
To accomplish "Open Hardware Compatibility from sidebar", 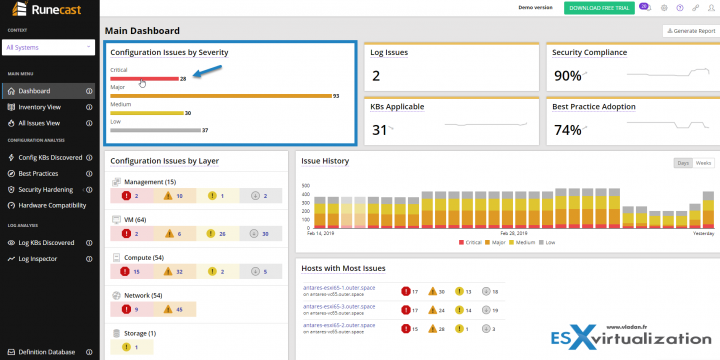I will [52, 206].
